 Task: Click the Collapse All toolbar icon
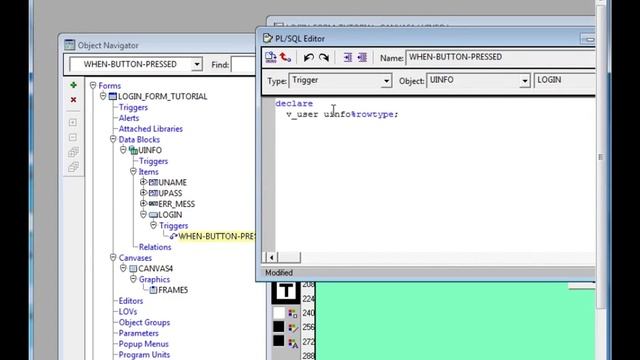coord(73,167)
